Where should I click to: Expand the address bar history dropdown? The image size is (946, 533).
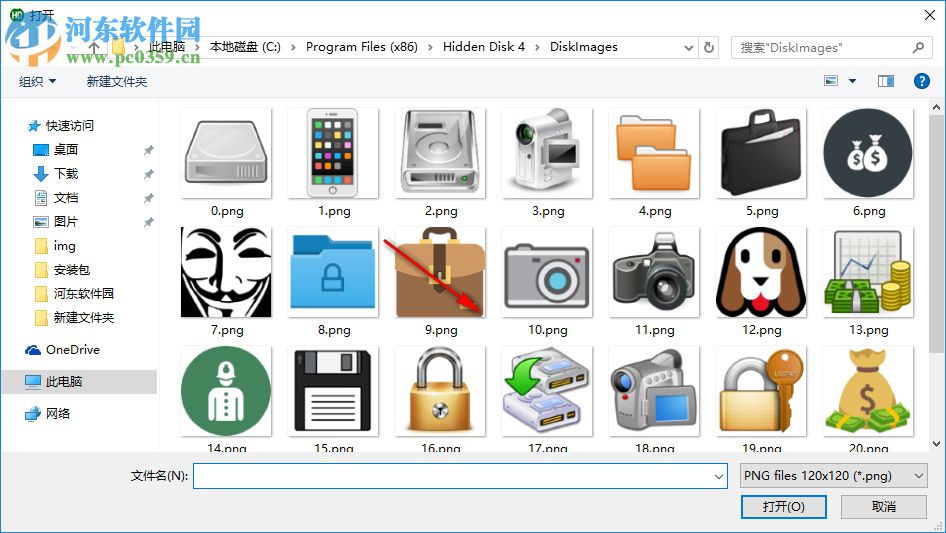[688, 48]
